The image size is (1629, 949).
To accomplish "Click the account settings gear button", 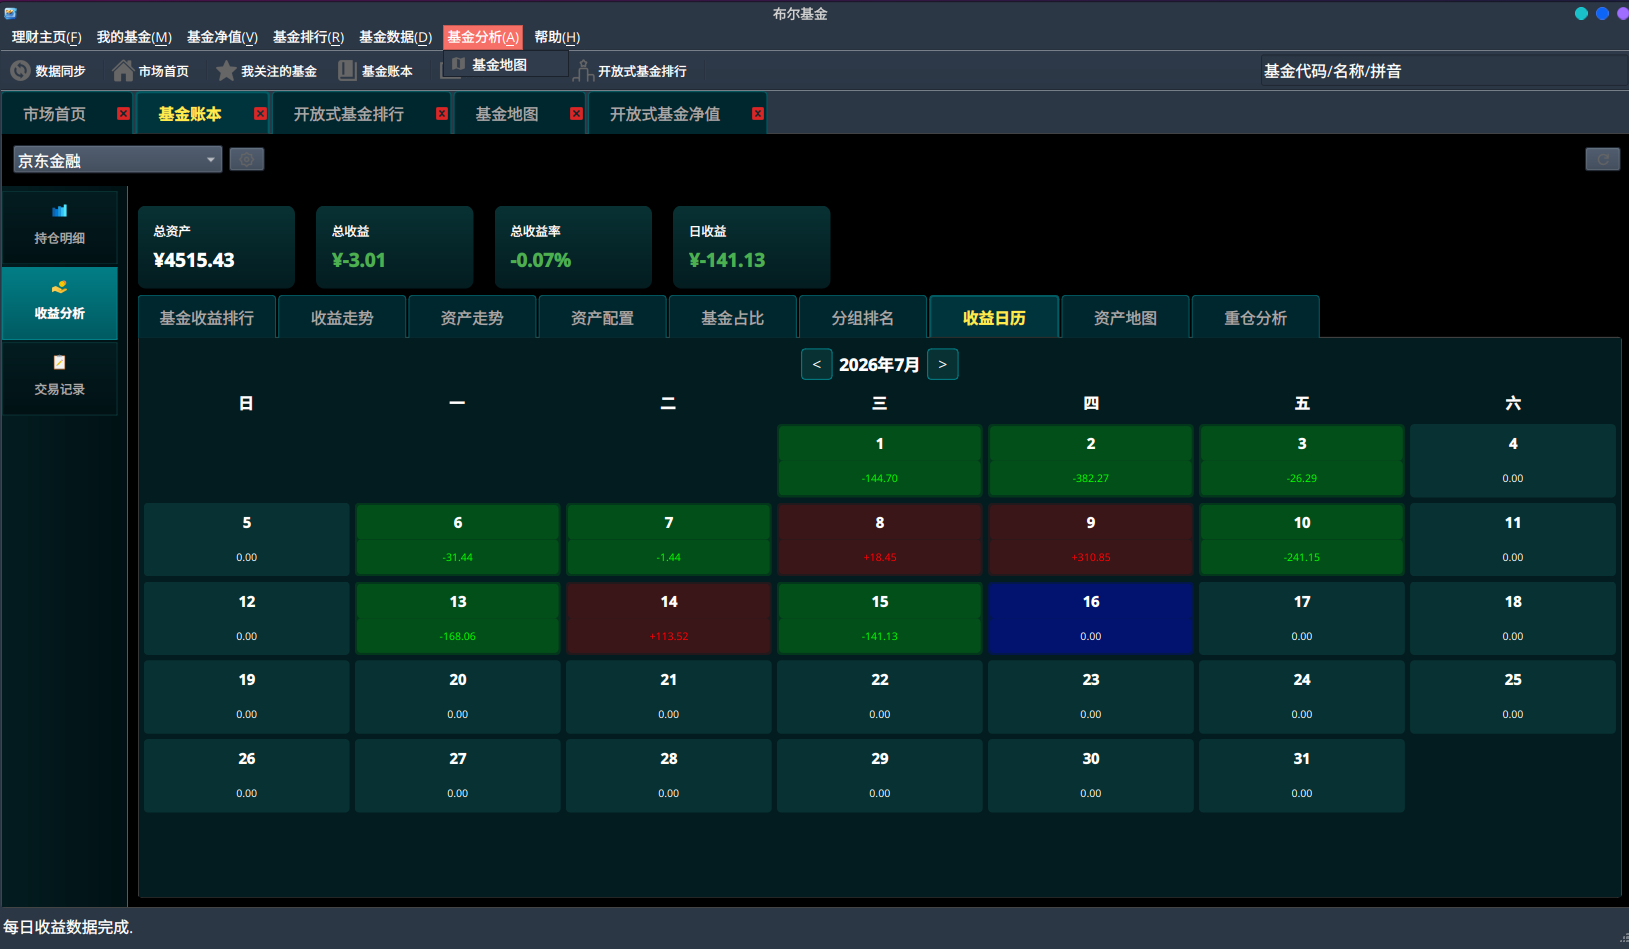I will pos(247,160).
